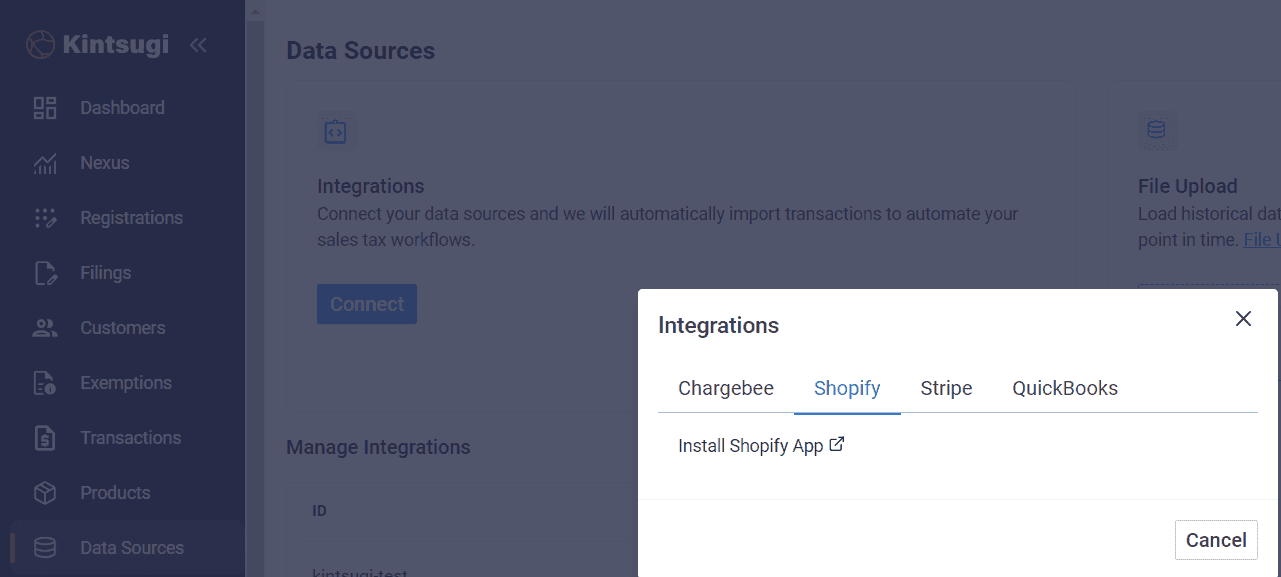Open the Install Shopify App link
The image size is (1281, 577).
(x=761, y=445)
